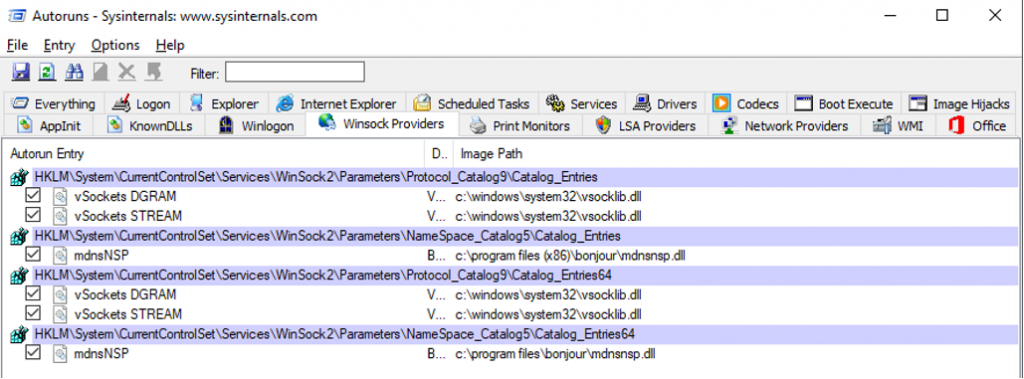Disable mdnsNSP entry under NameSpace Catalog_Entries64

[x=32, y=352]
